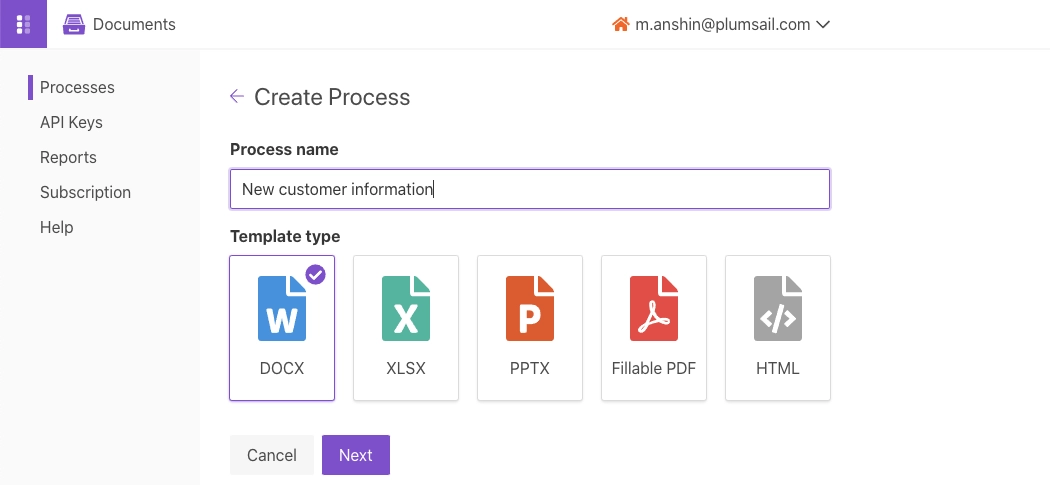The height and width of the screenshot is (485, 1050).
Task: Click the Fillable PDF label text
Action: [x=654, y=368]
